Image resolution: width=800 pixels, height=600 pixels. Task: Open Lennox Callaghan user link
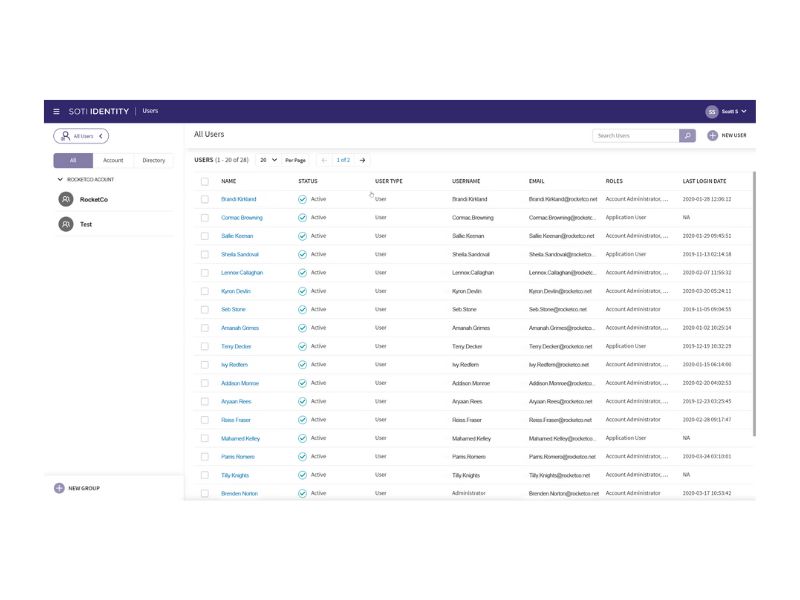click(242, 273)
